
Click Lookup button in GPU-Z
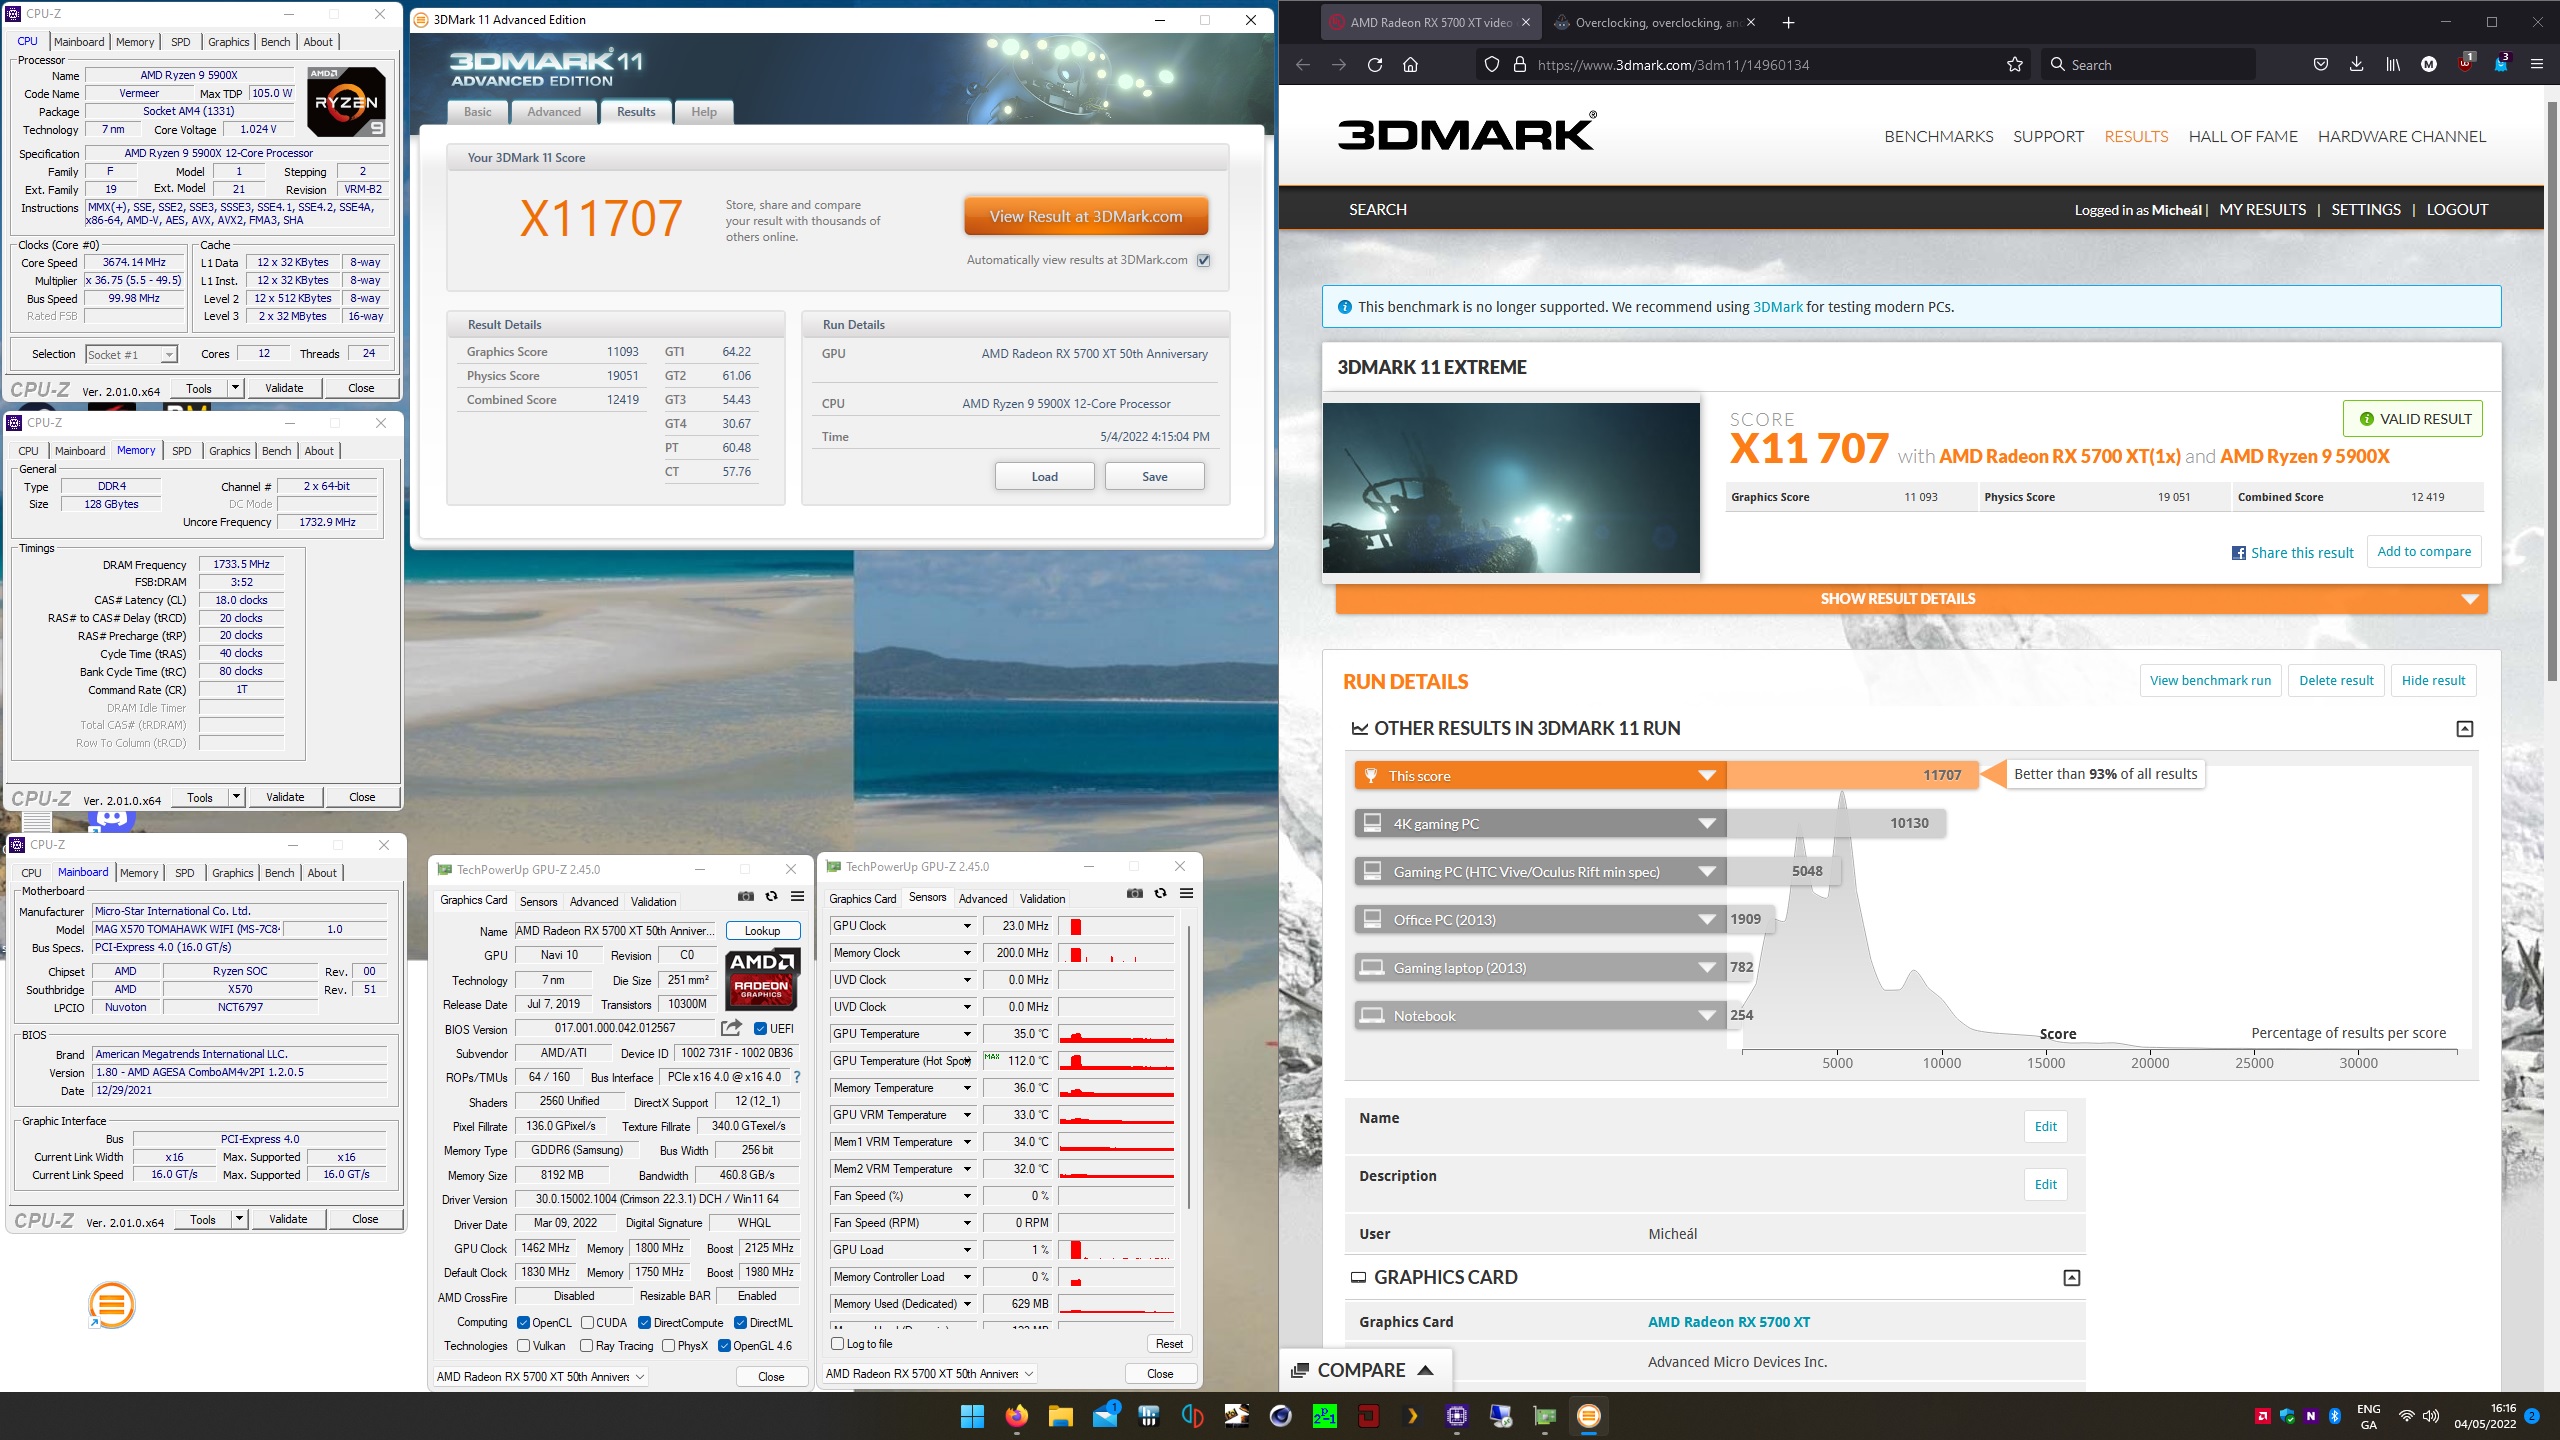(762, 931)
